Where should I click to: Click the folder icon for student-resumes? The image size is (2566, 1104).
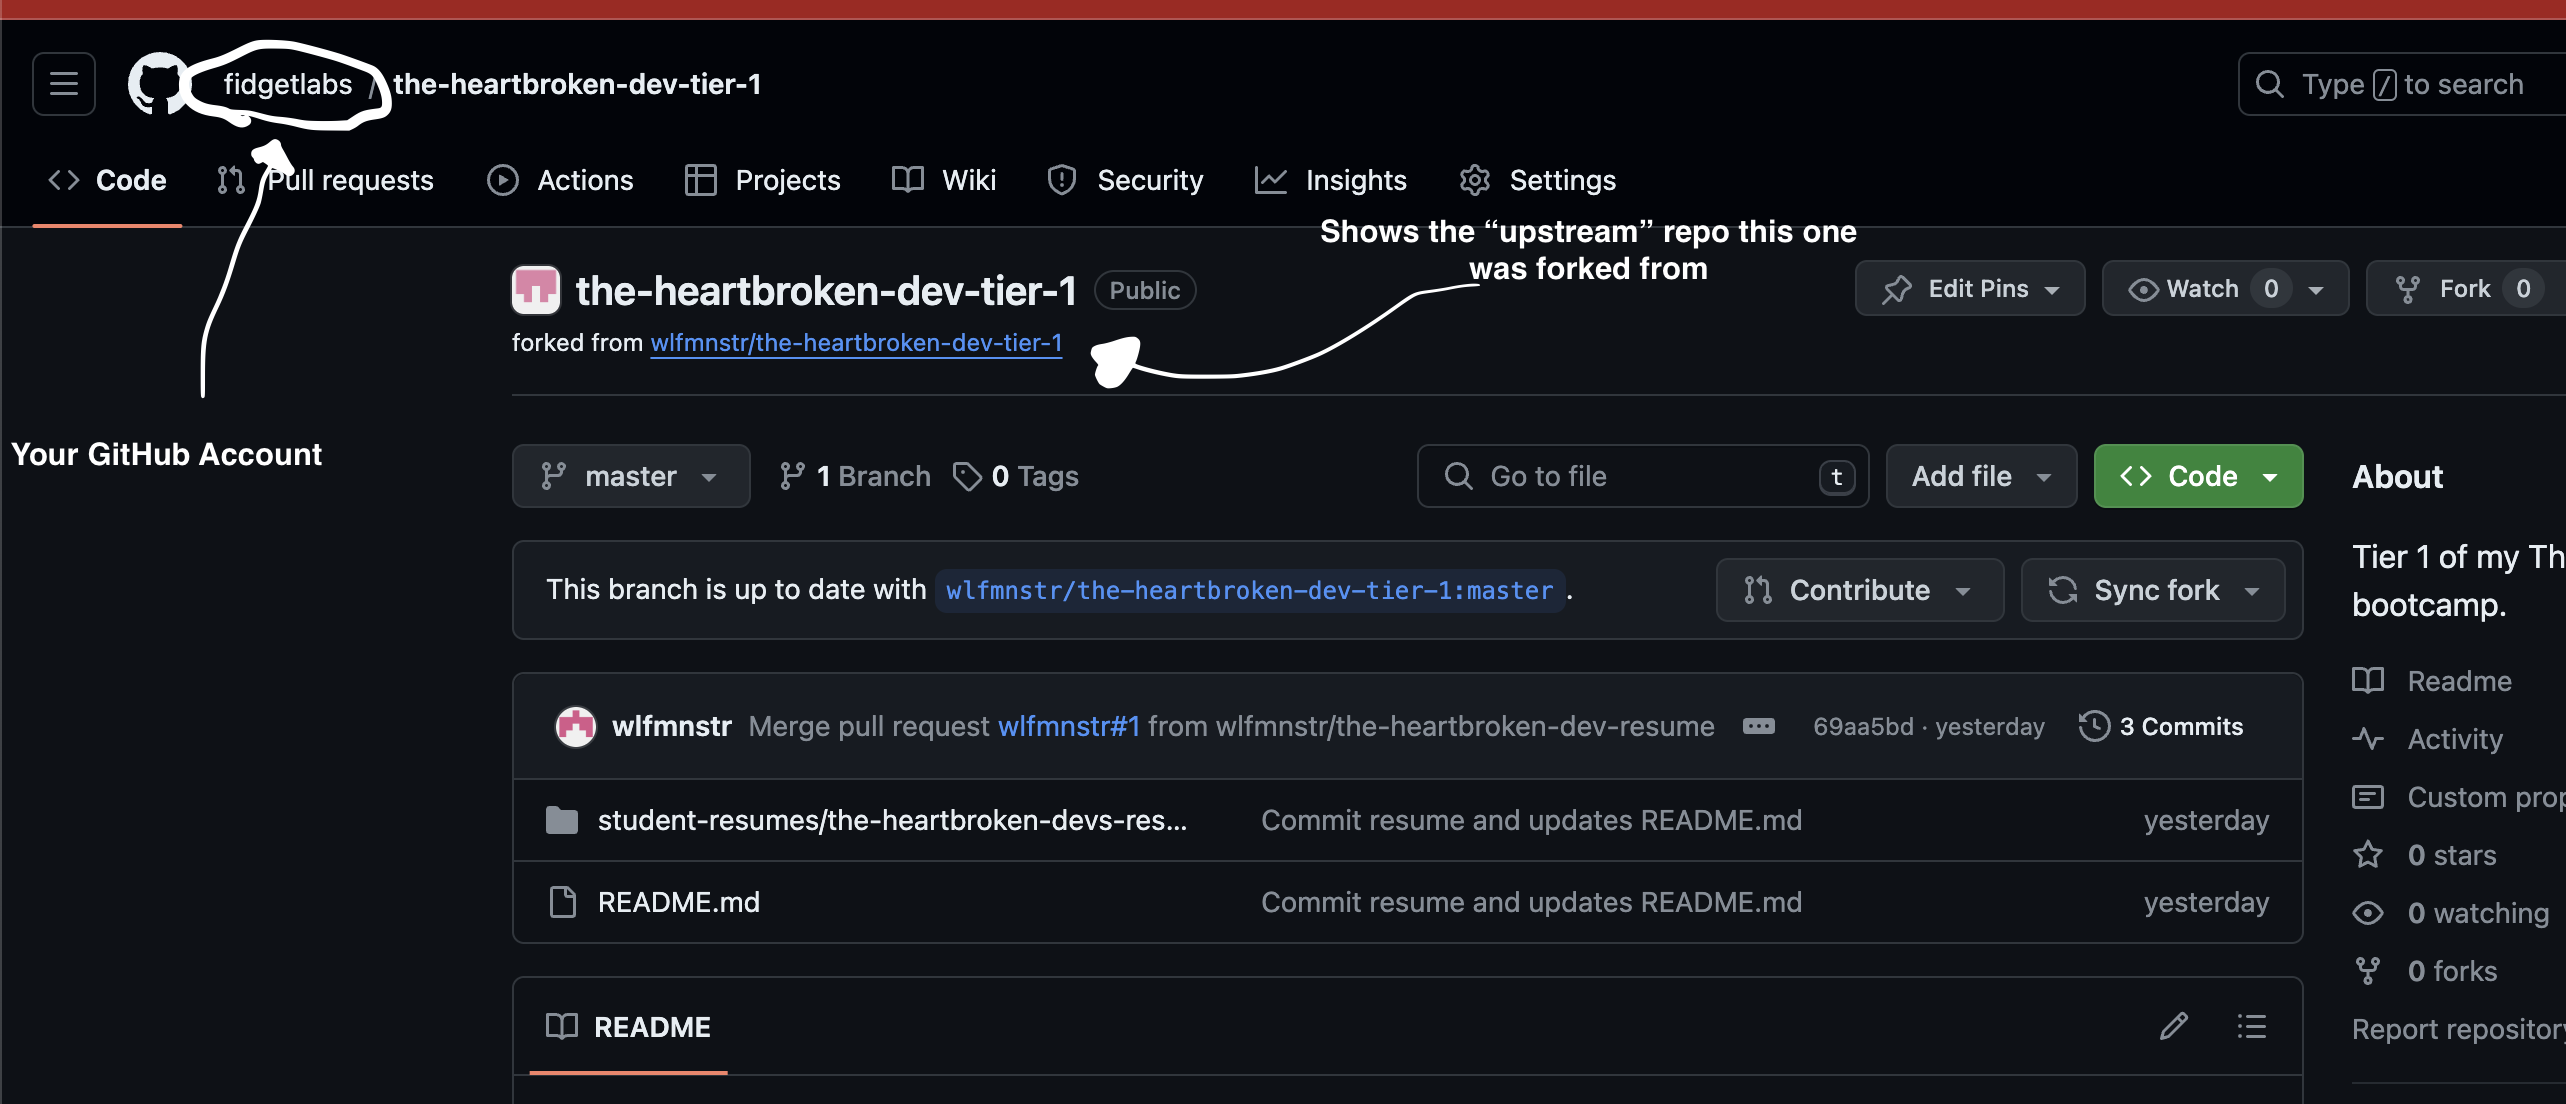[562, 820]
